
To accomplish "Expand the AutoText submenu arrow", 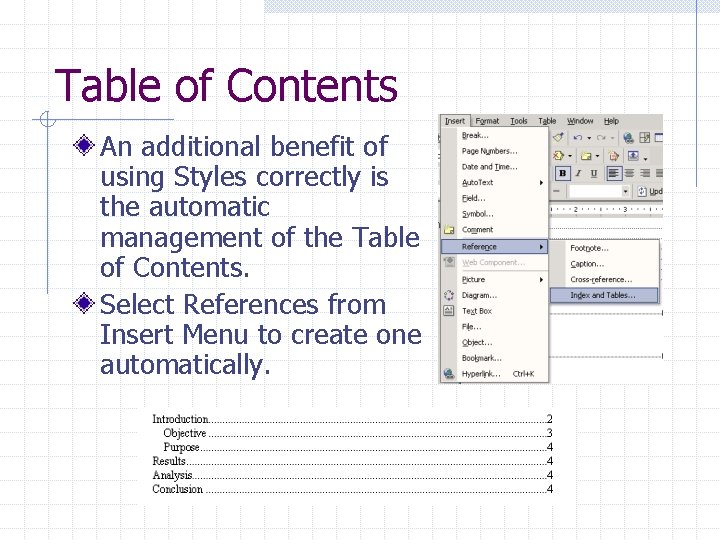I will tap(541, 183).
